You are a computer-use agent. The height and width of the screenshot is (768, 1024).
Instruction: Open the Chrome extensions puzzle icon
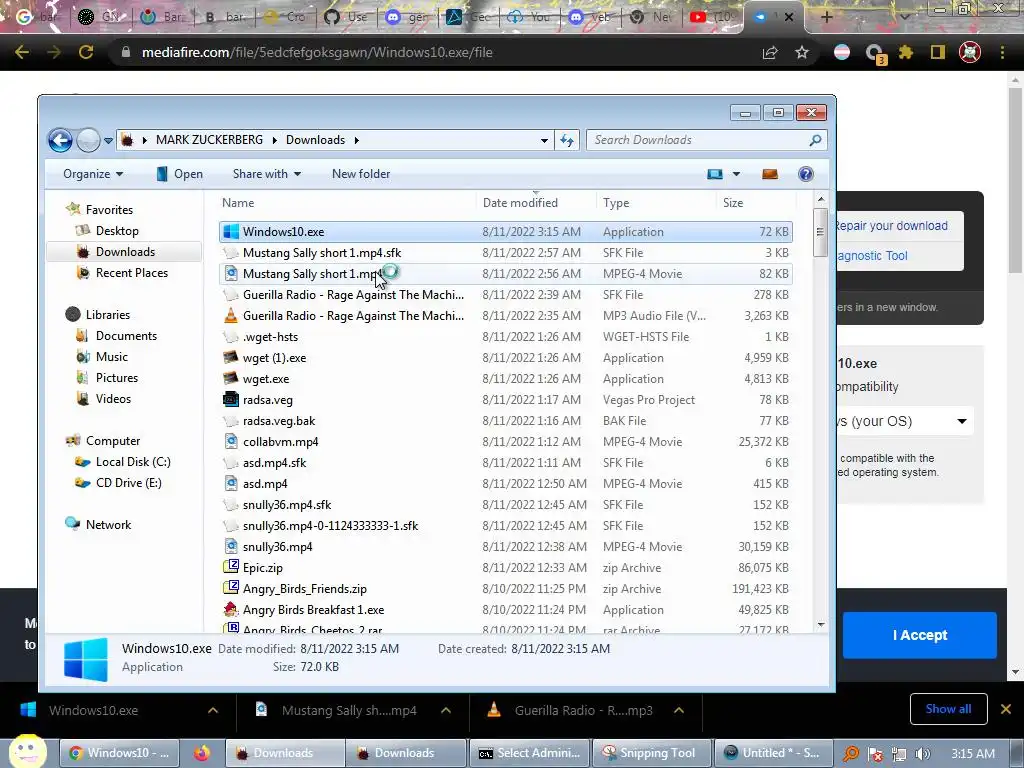(906, 52)
